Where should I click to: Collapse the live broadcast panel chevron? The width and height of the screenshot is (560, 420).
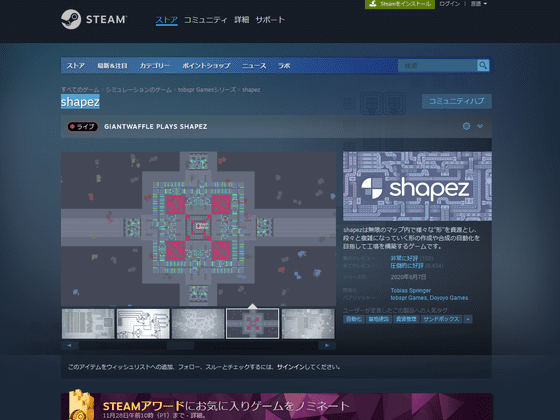[480, 126]
